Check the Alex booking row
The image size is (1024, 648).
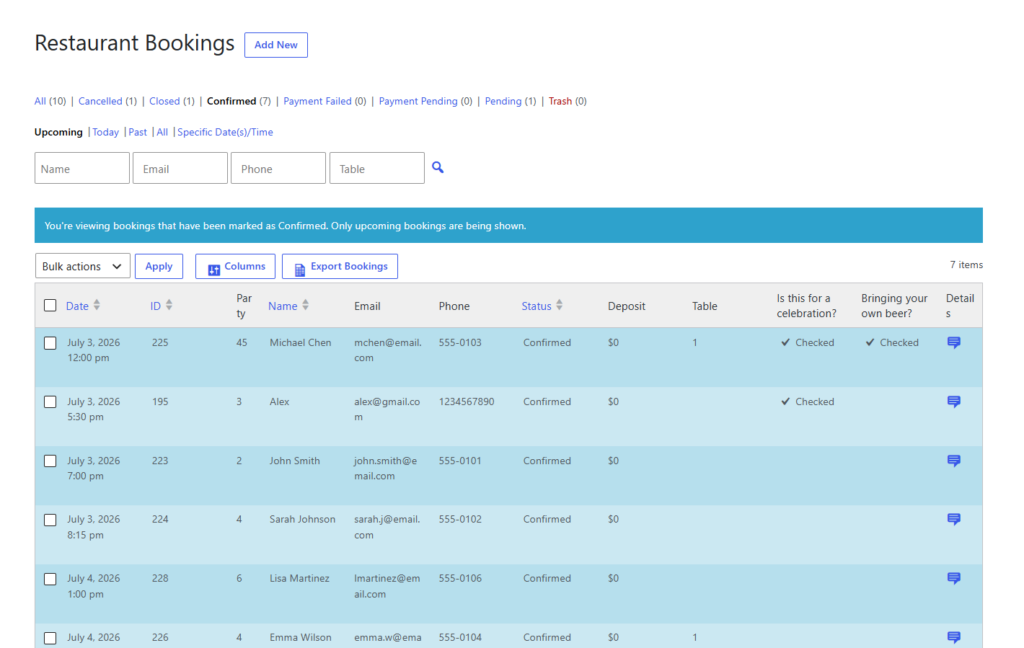point(50,402)
